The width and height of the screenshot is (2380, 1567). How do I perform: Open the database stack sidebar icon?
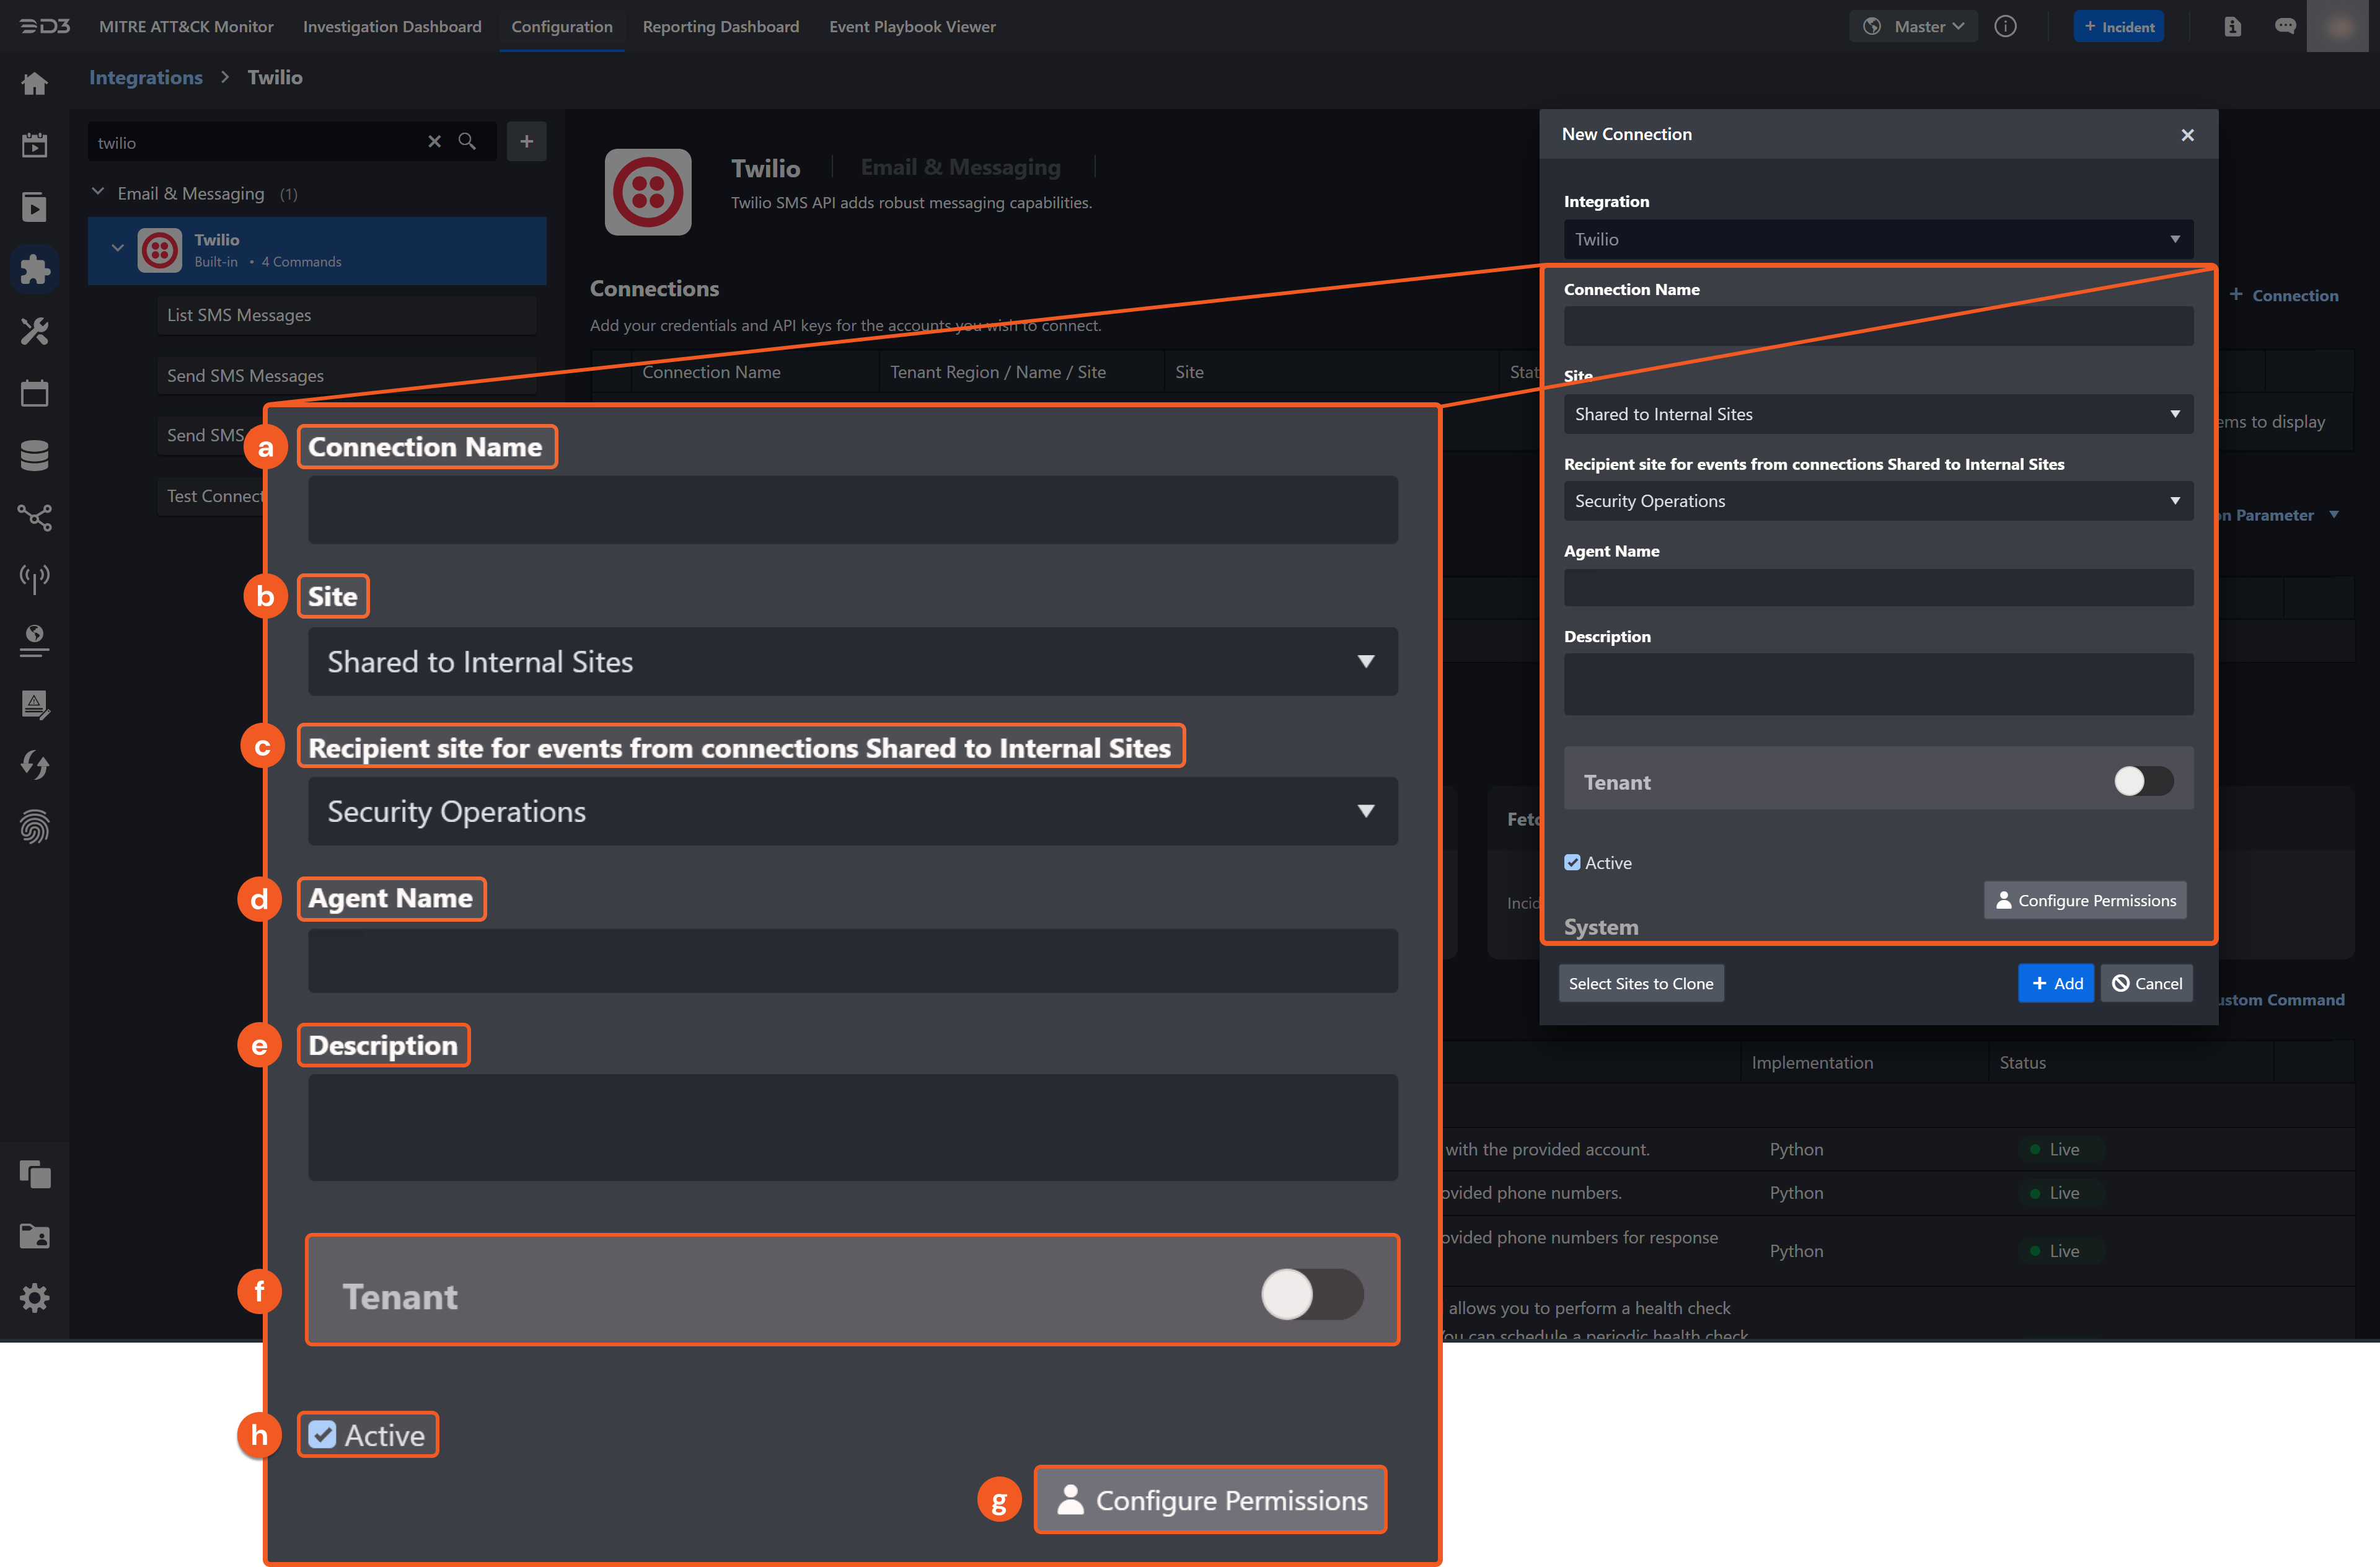click(x=34, y=455)
